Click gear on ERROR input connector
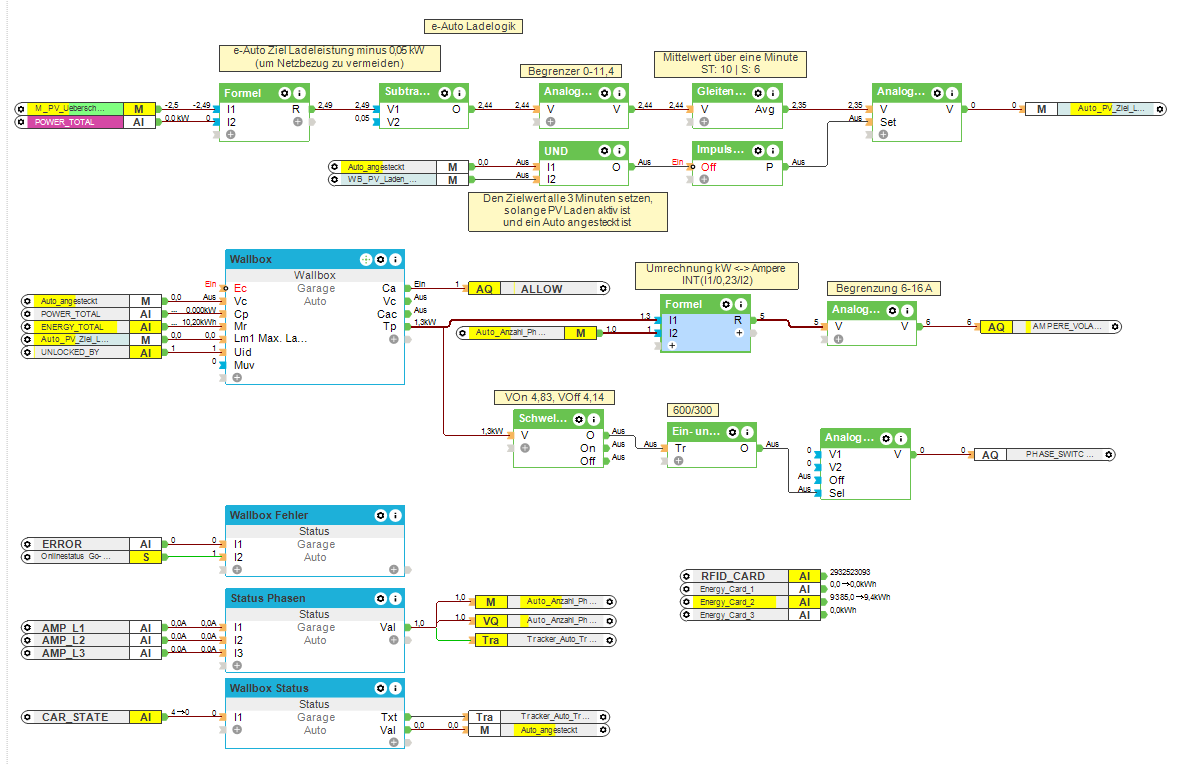 (x=27, y=544)
